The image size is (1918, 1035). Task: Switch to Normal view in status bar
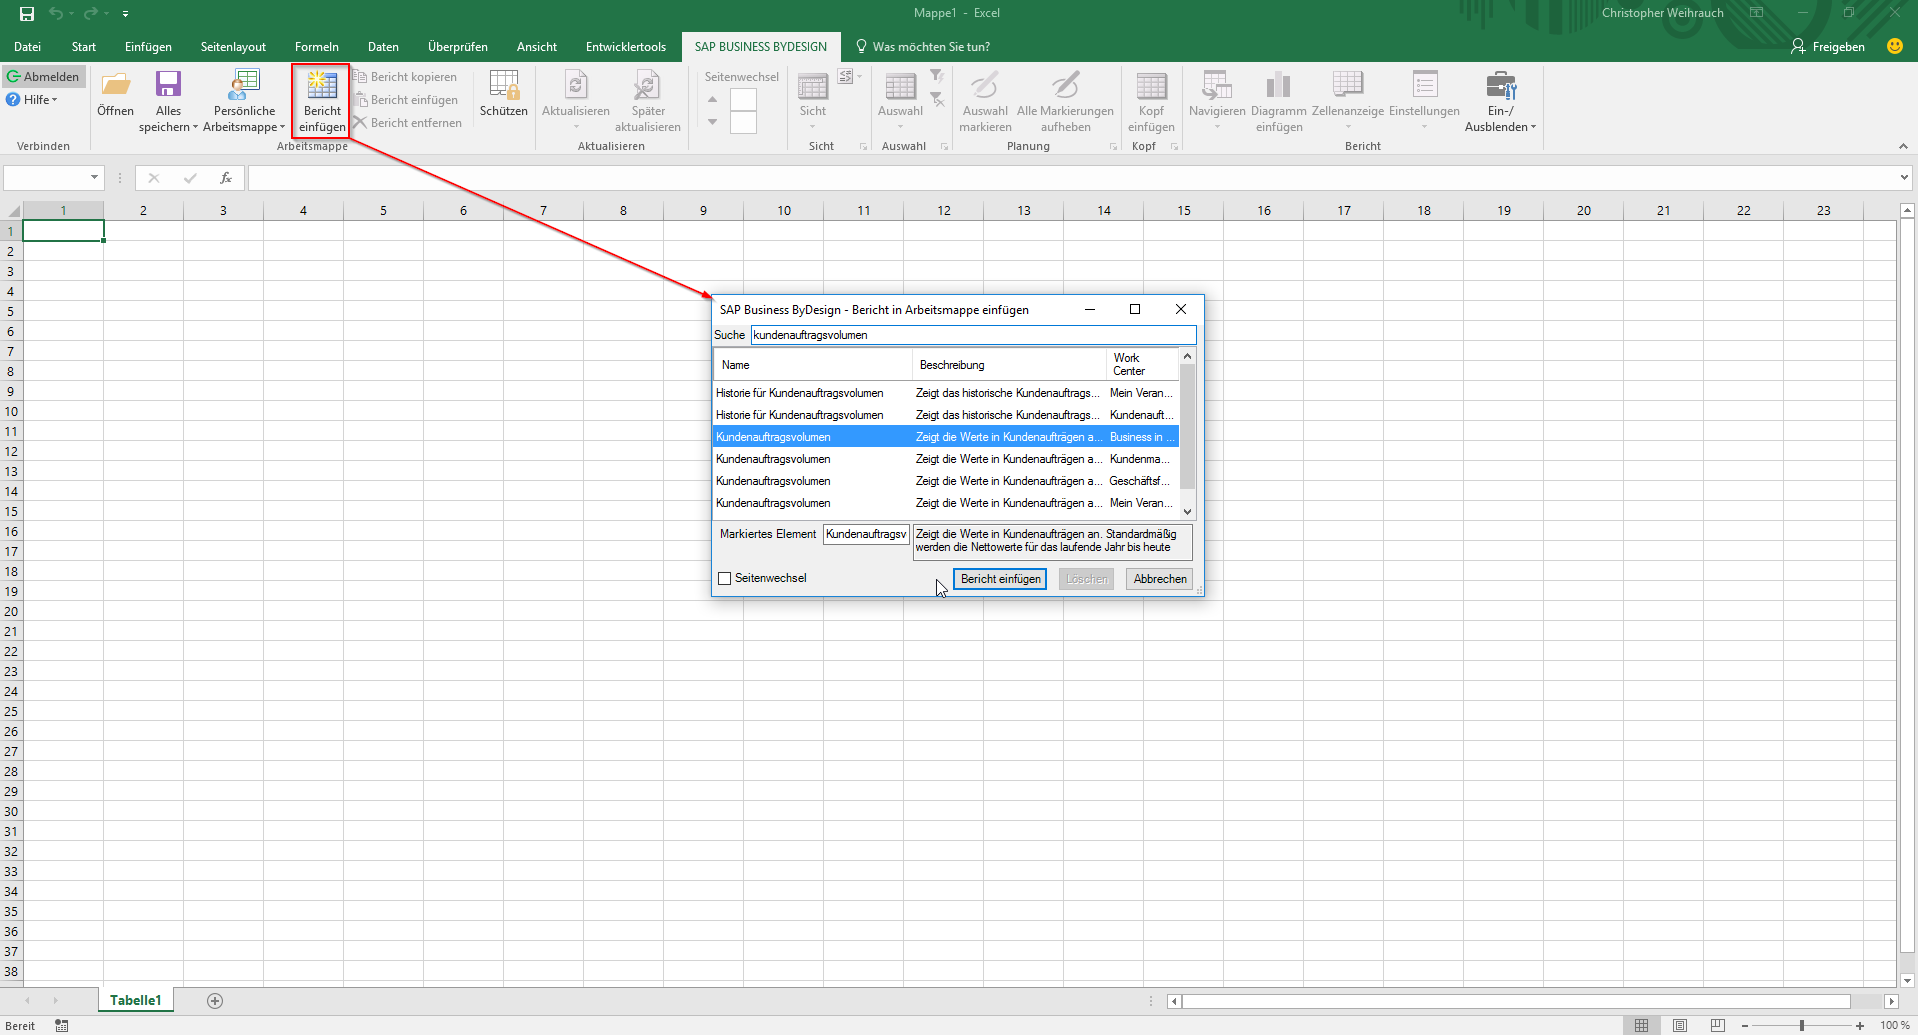click(x=1641, y=1025)
